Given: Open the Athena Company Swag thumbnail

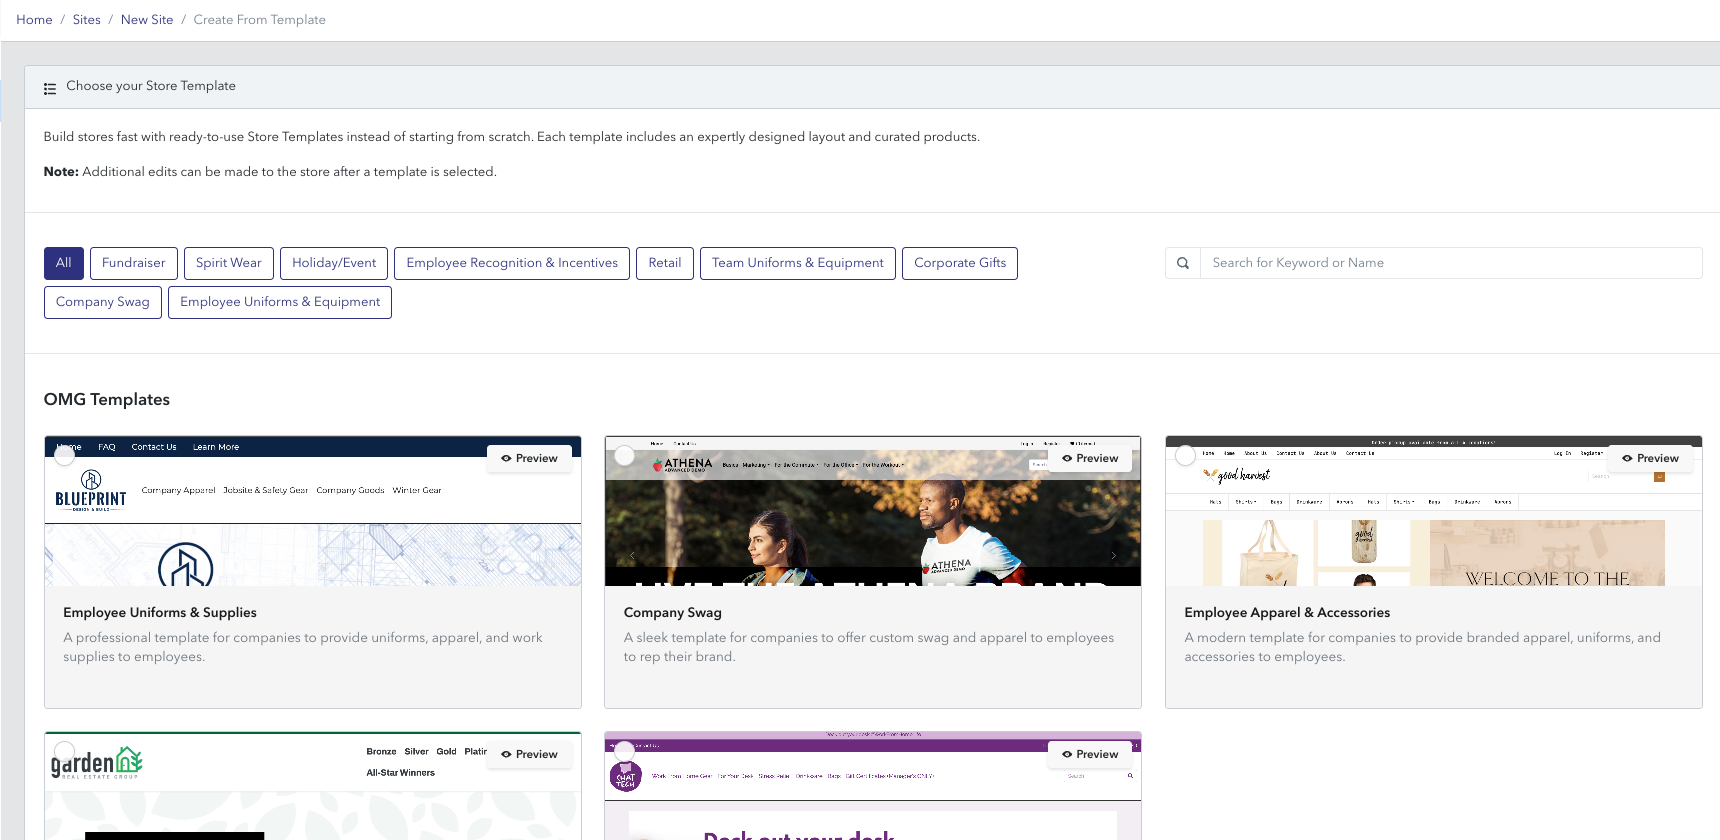Looking at the screenshot, I should pos(873,511).
